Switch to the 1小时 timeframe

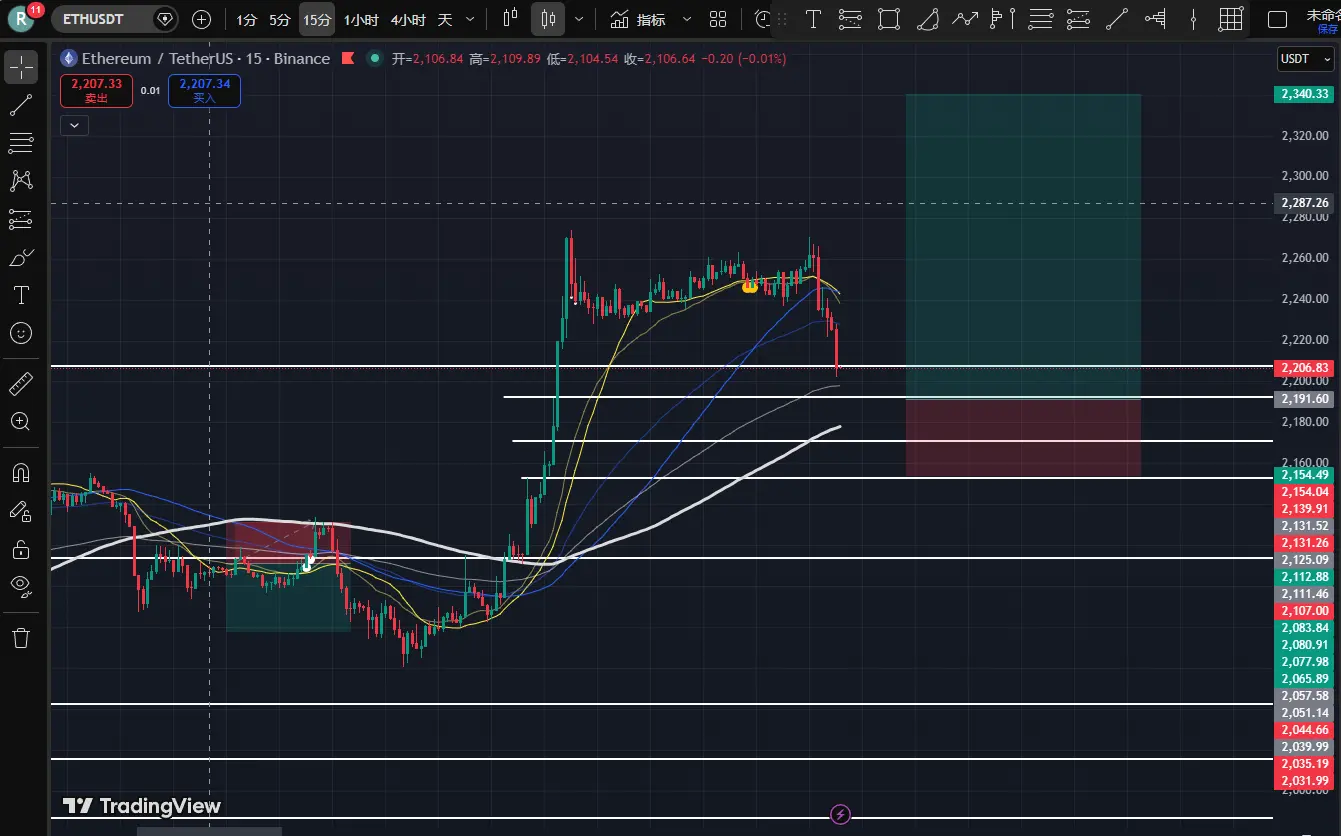[360, 19]
